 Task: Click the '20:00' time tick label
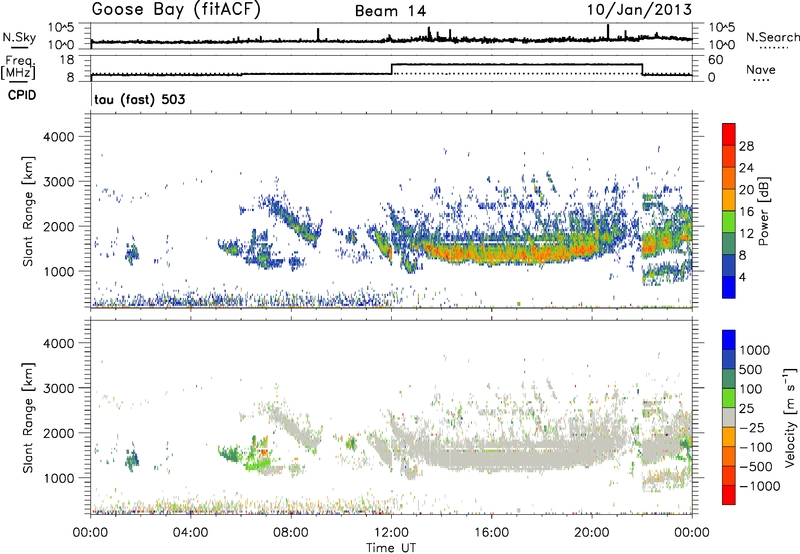click(x=591, y=533)
